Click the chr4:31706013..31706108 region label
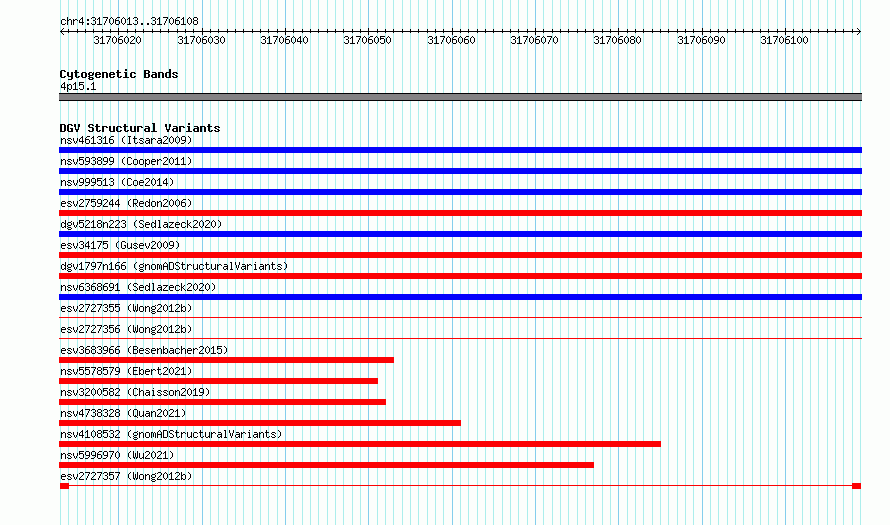 [x=129, y=21]
